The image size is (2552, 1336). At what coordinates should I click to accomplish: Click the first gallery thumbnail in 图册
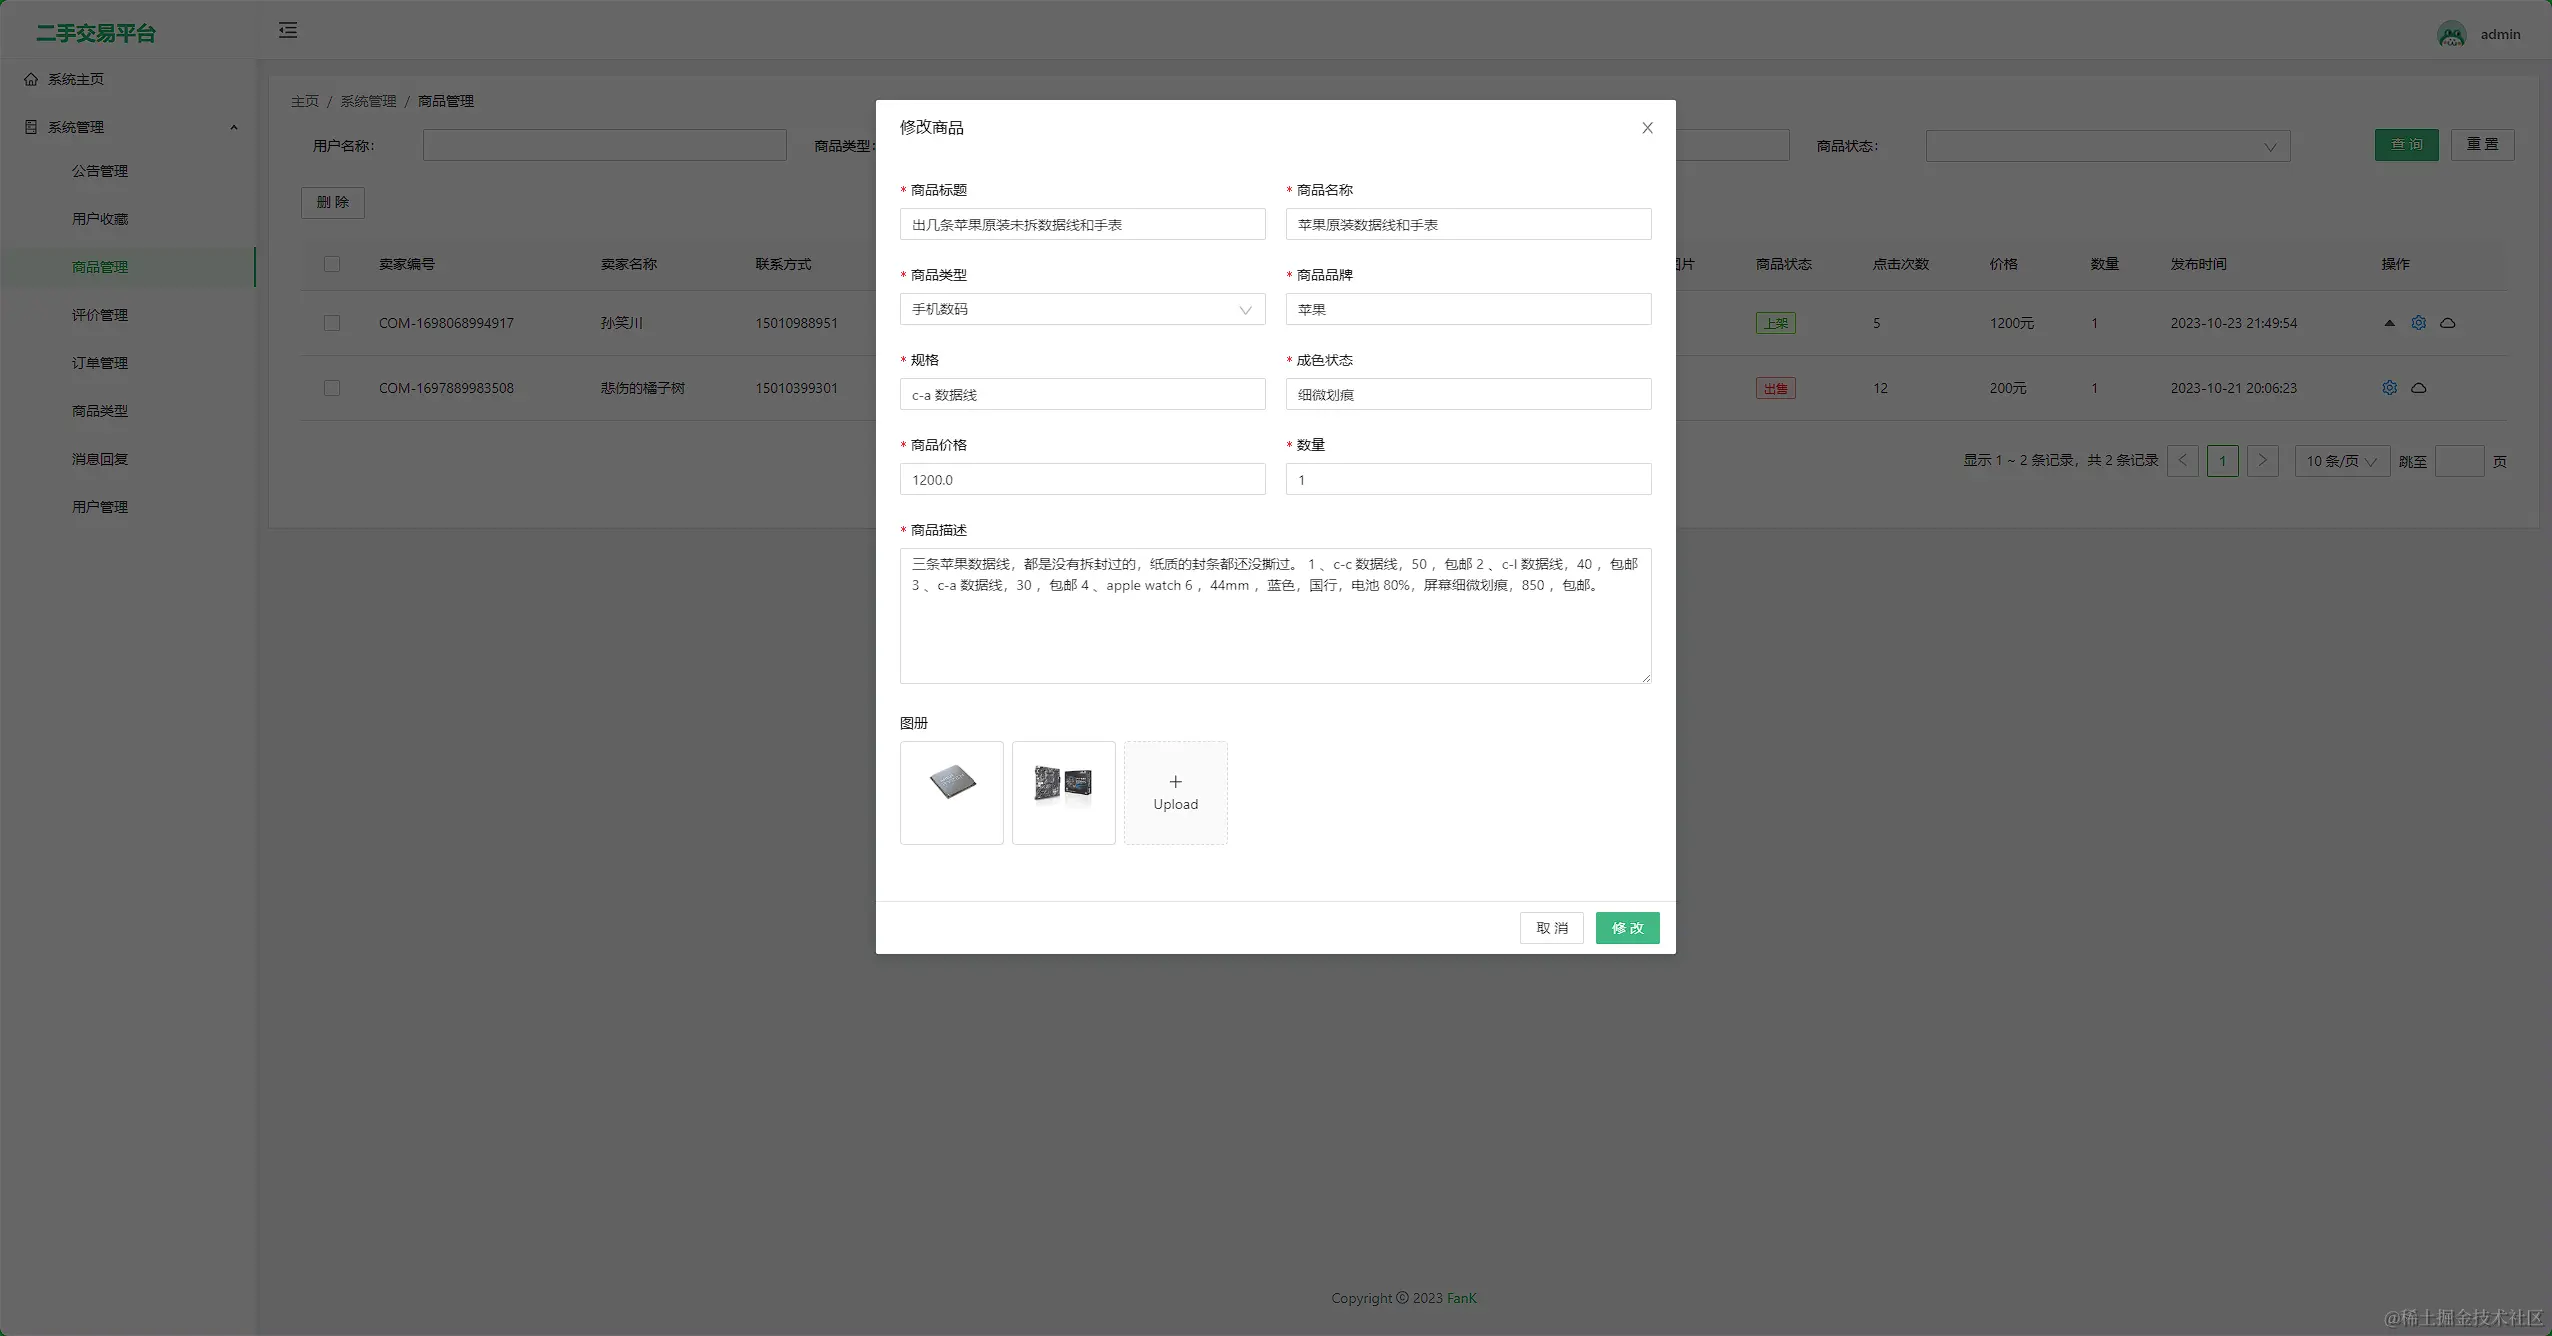951,792
